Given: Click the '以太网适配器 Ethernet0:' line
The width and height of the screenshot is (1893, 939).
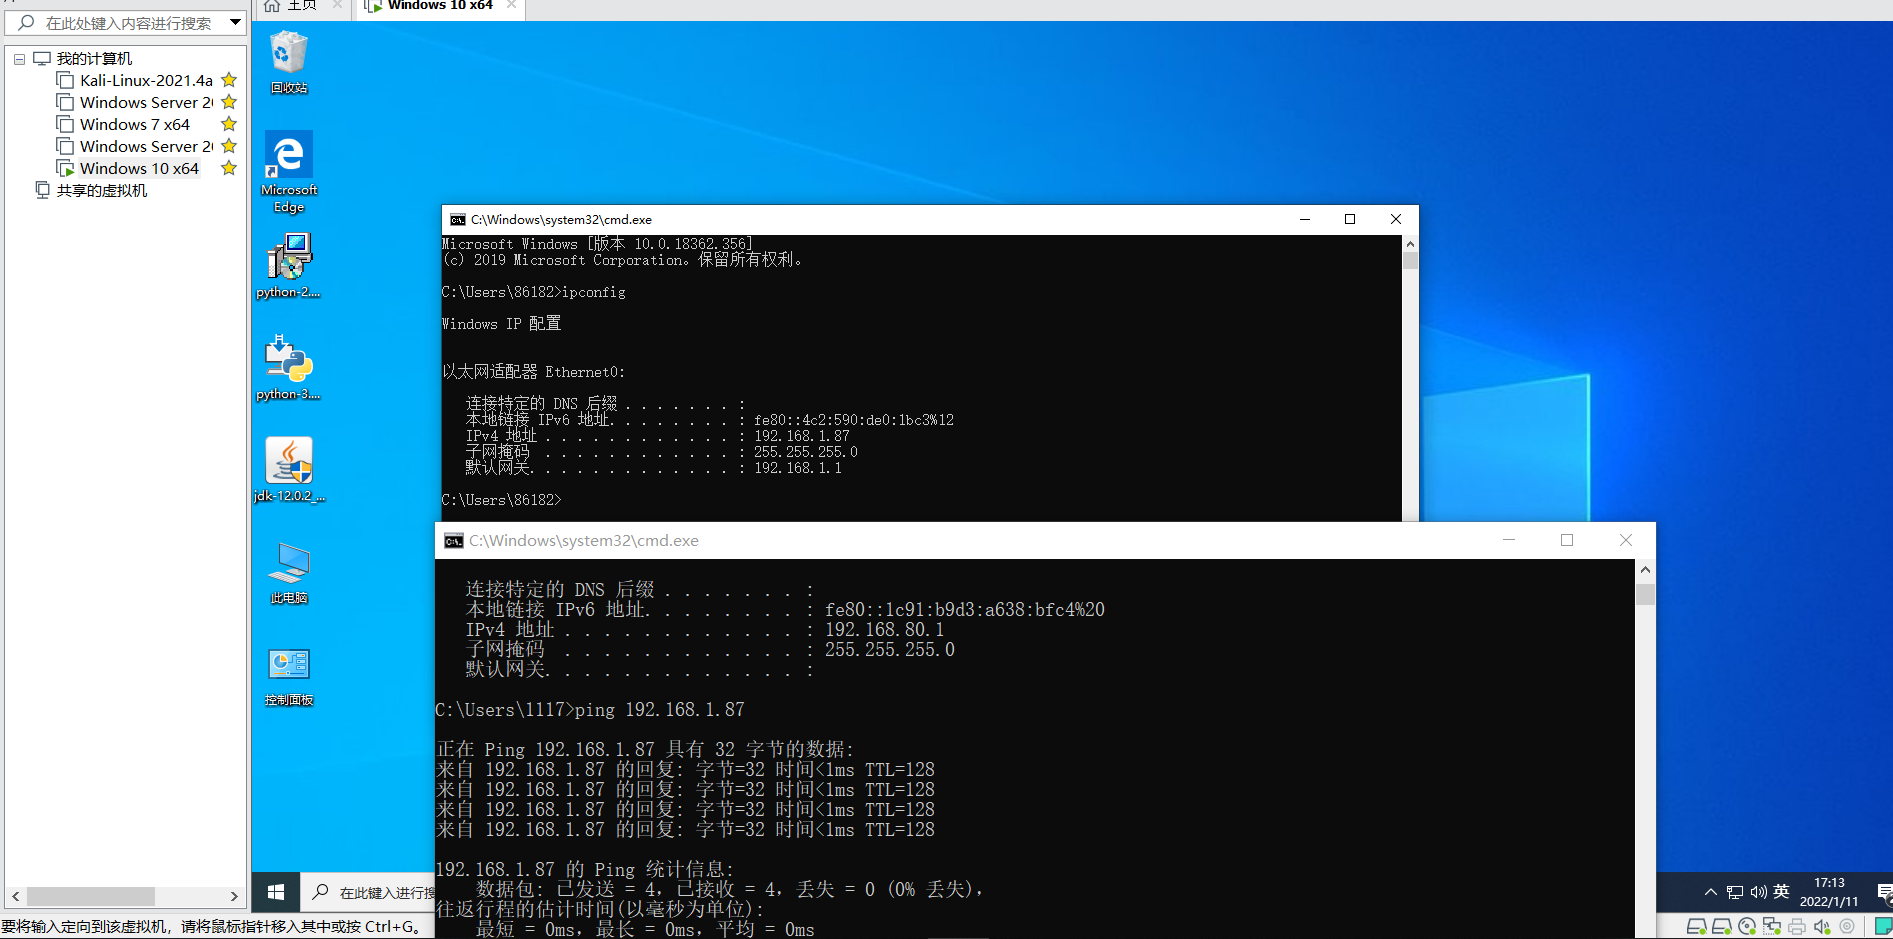Looking at the screenshot, I should point(534,372).
